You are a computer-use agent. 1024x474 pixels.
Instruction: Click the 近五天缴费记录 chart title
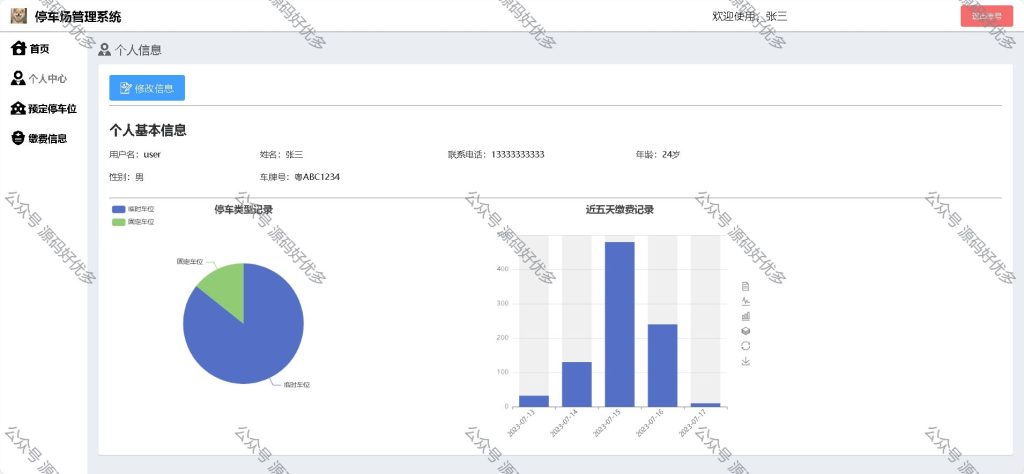[620, 210]
